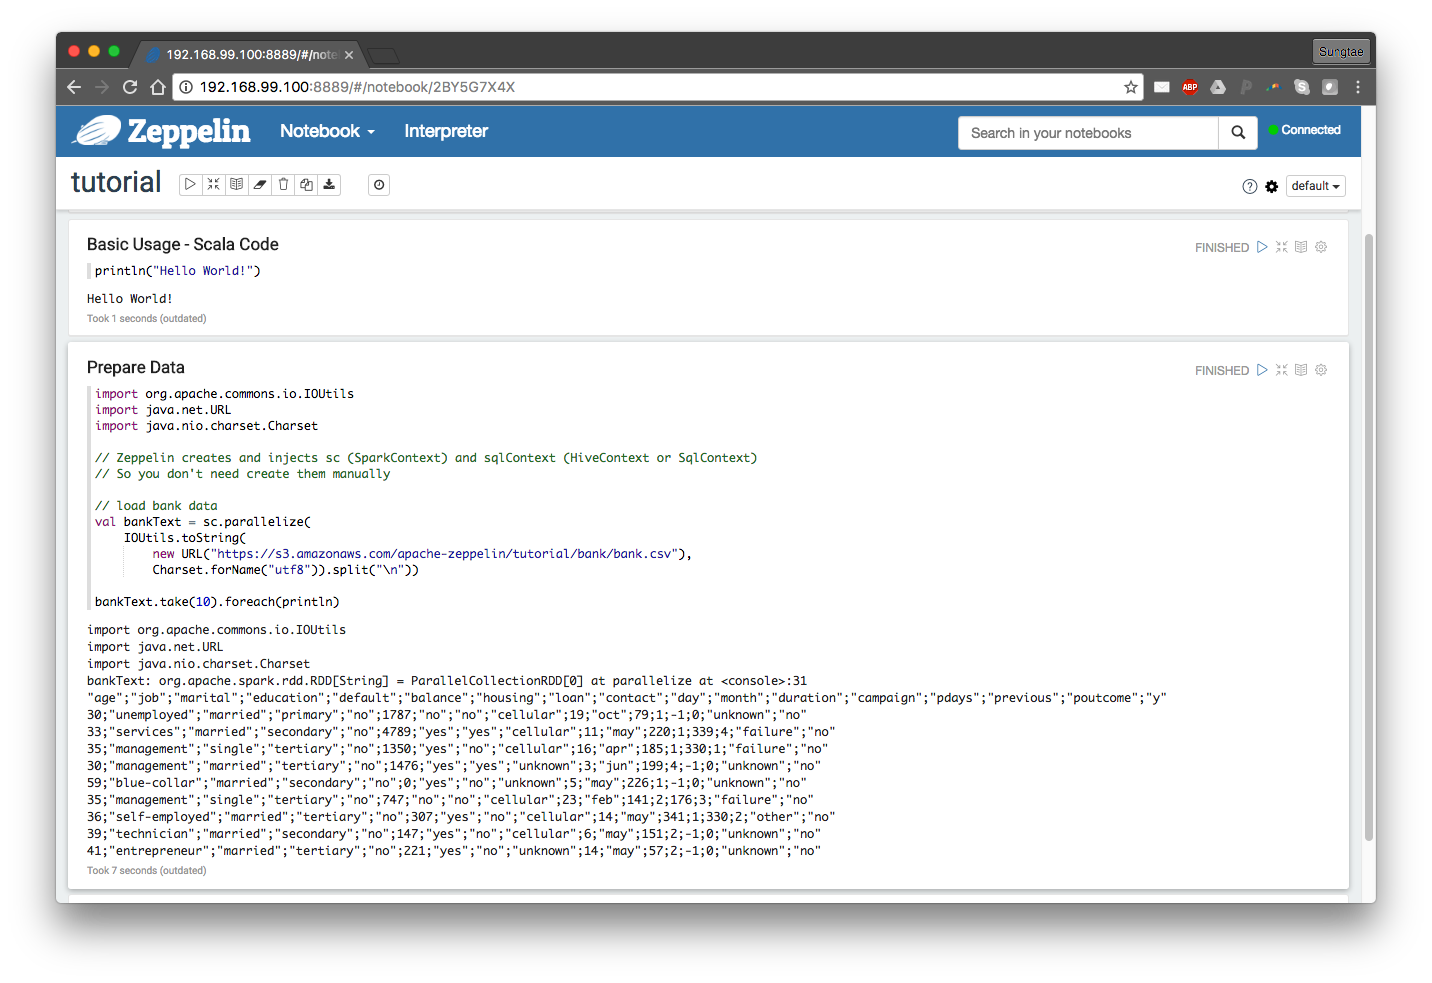1432x983 pixels.
Task: Delete the notebook using the trash icon
Action: tap(283, 185)
